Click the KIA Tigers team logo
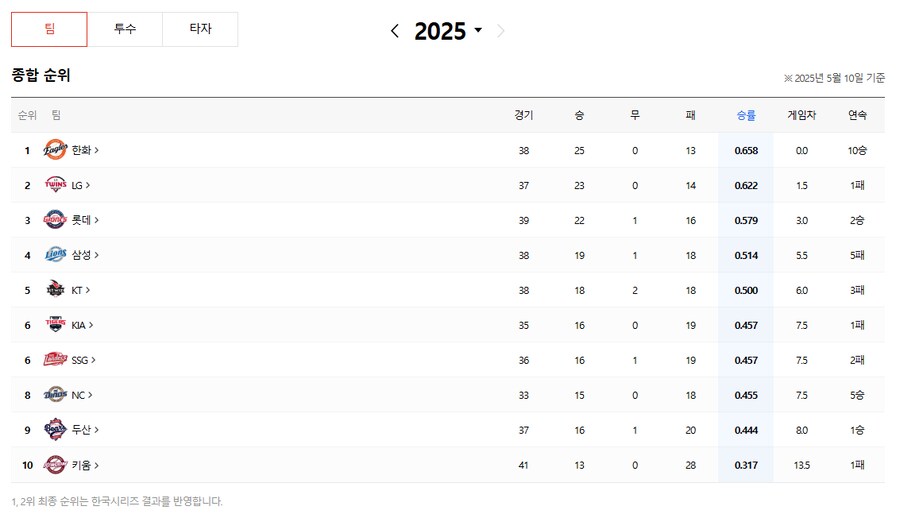 coord(55,325)
